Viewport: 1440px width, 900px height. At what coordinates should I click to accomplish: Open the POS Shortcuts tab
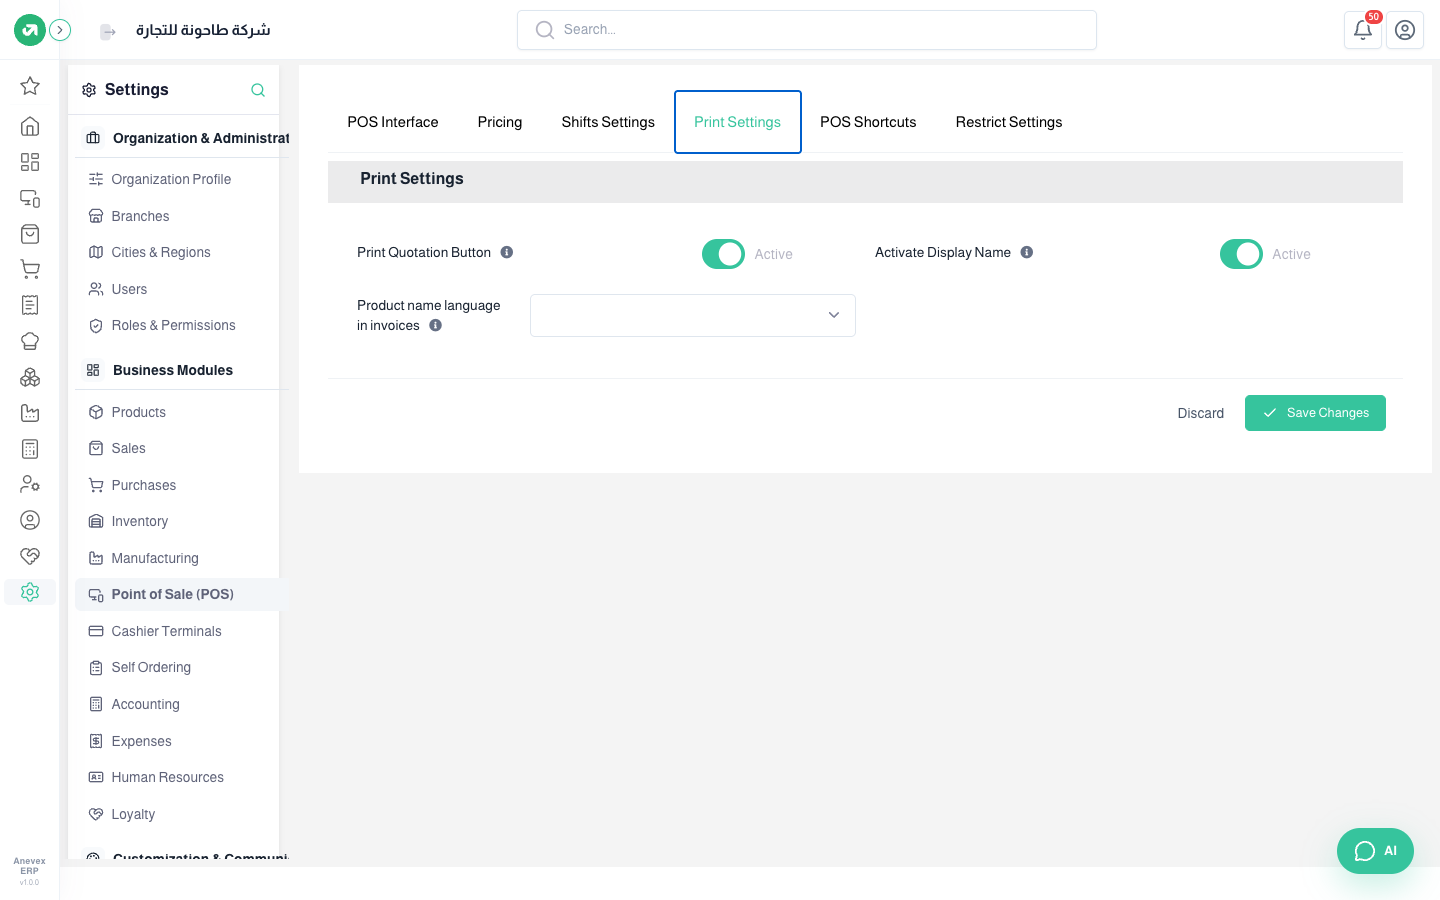868,122
